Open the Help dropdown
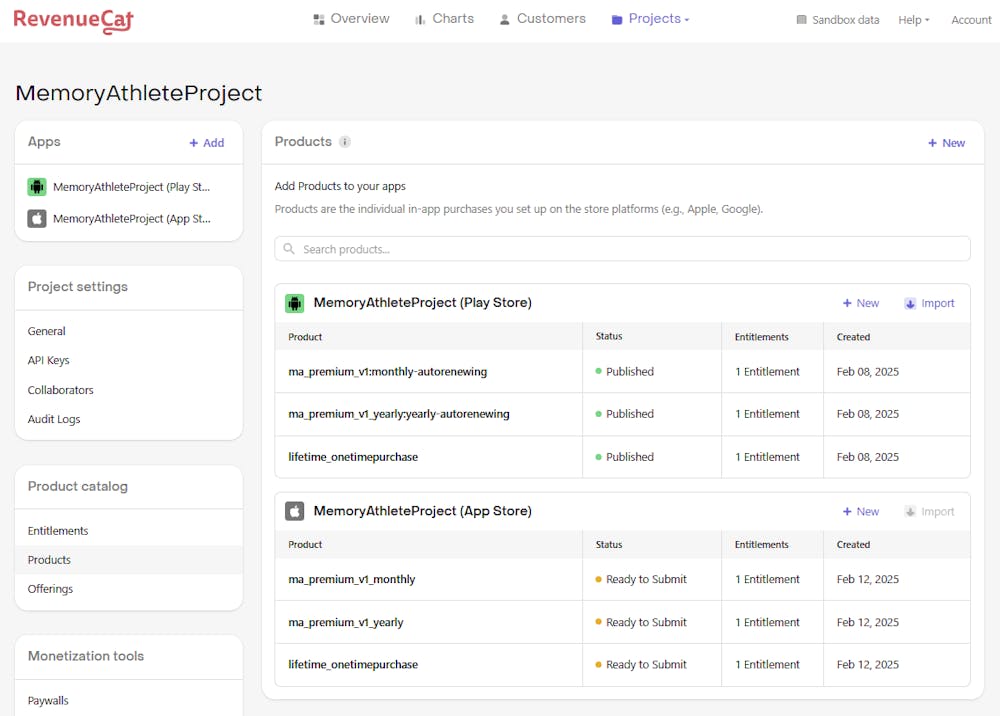This screenshot has width=1000, height=716. coord(913,20)
